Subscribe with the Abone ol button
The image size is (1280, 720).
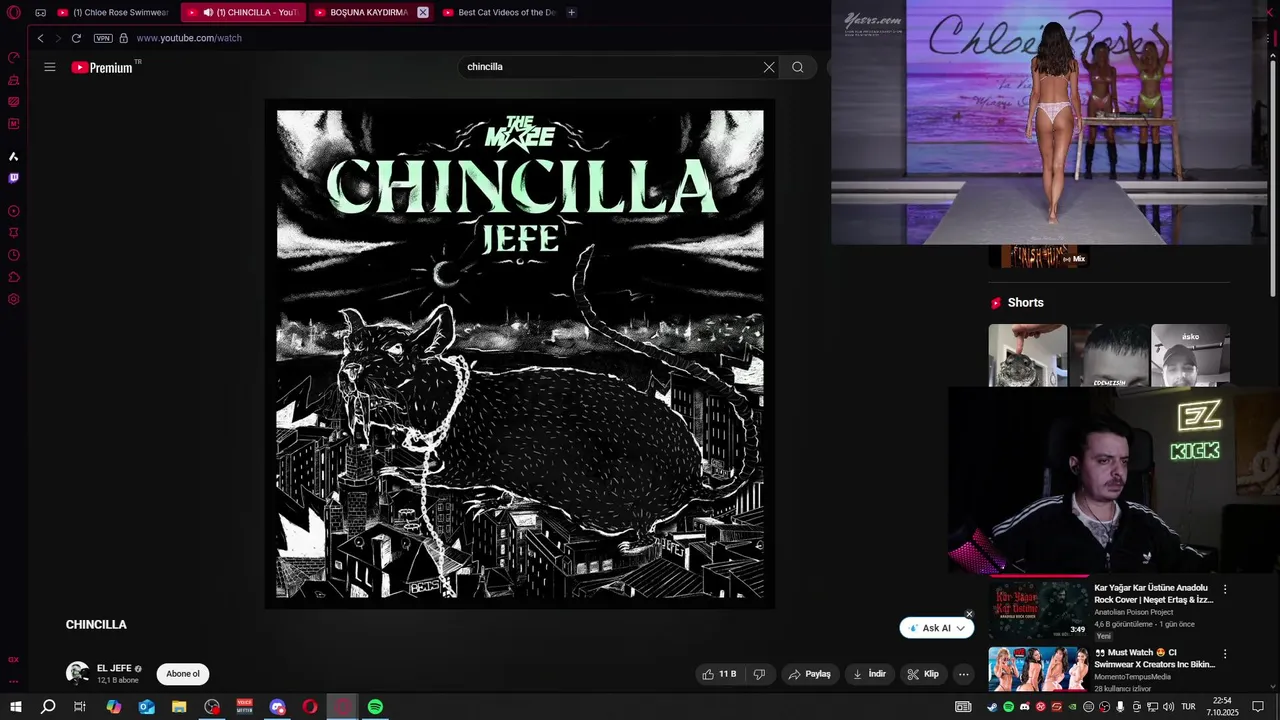(x=183, y=674)
